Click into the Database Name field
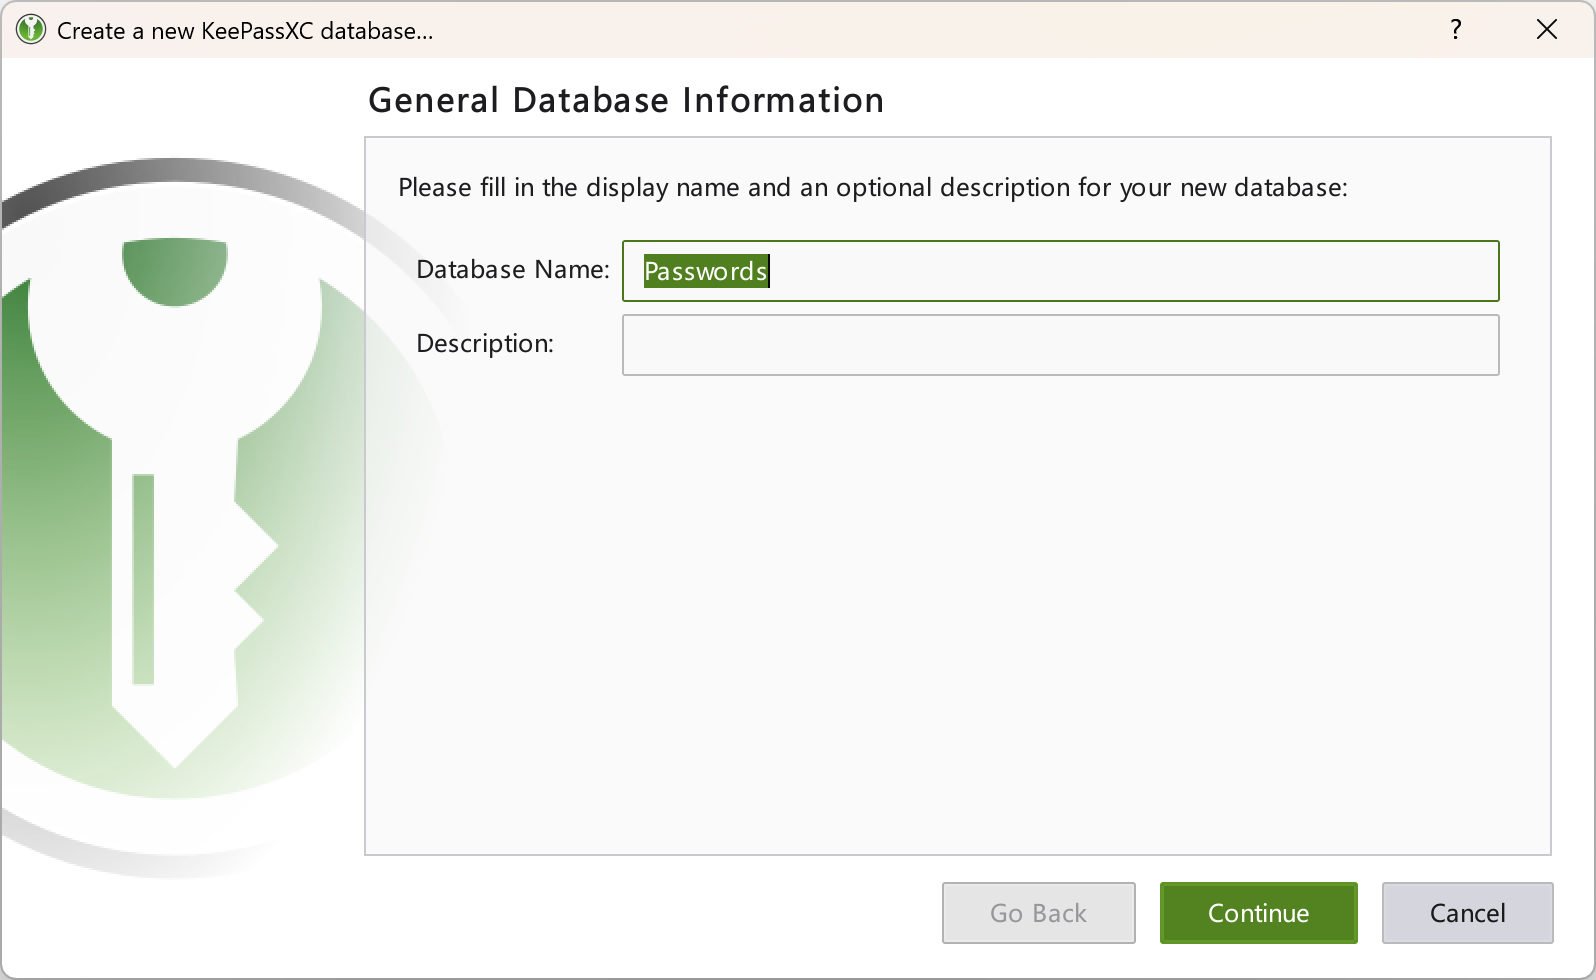The image size is (1596, 980). tap(1060, 271)
